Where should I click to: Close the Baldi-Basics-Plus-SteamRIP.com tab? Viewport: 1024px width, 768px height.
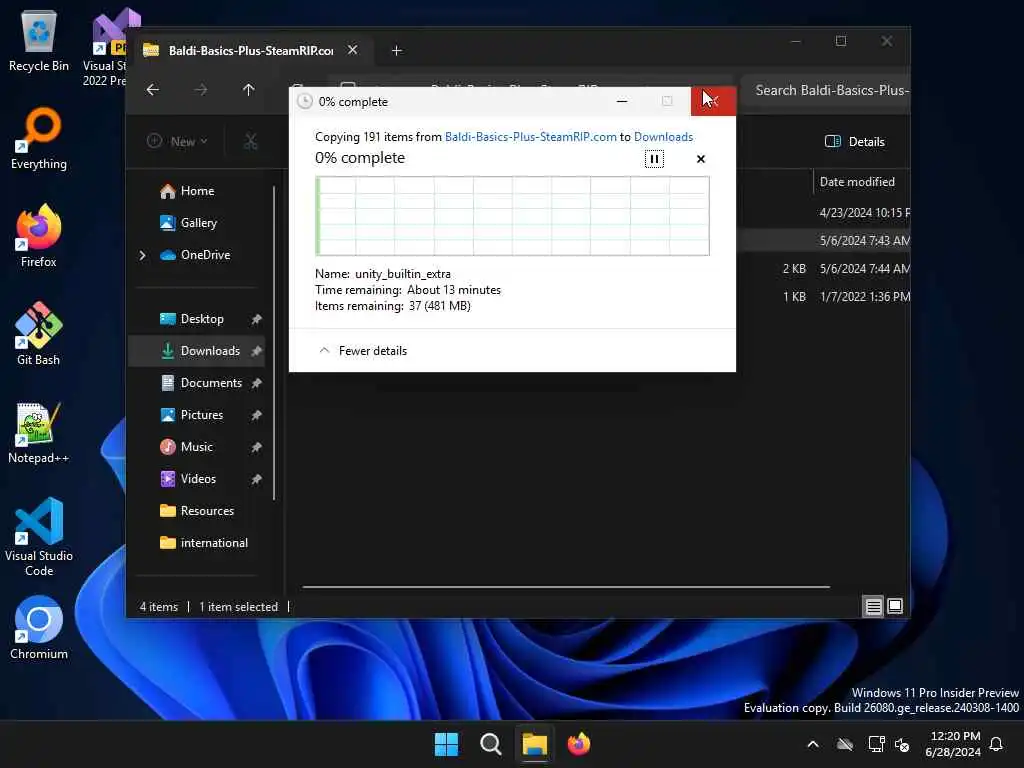coord(353,50)
